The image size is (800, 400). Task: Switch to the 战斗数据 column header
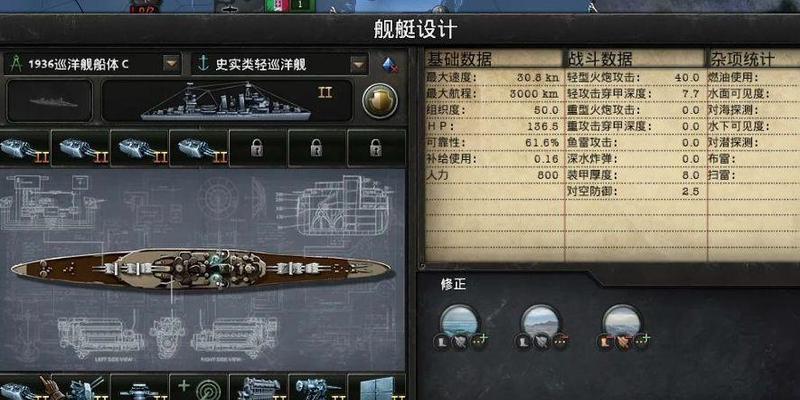point(601,59)
